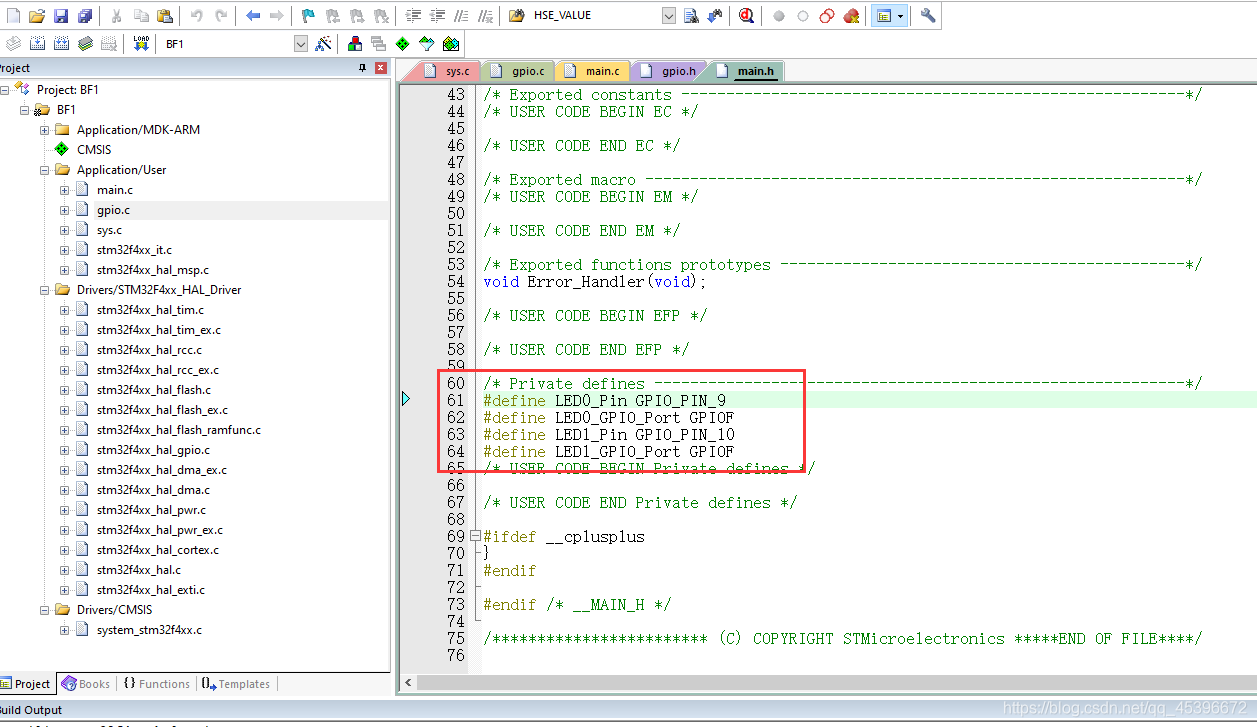Navigate forwards with right arrow icon
The height and width of the screenshot is (727, 1257).
(277, 16)
